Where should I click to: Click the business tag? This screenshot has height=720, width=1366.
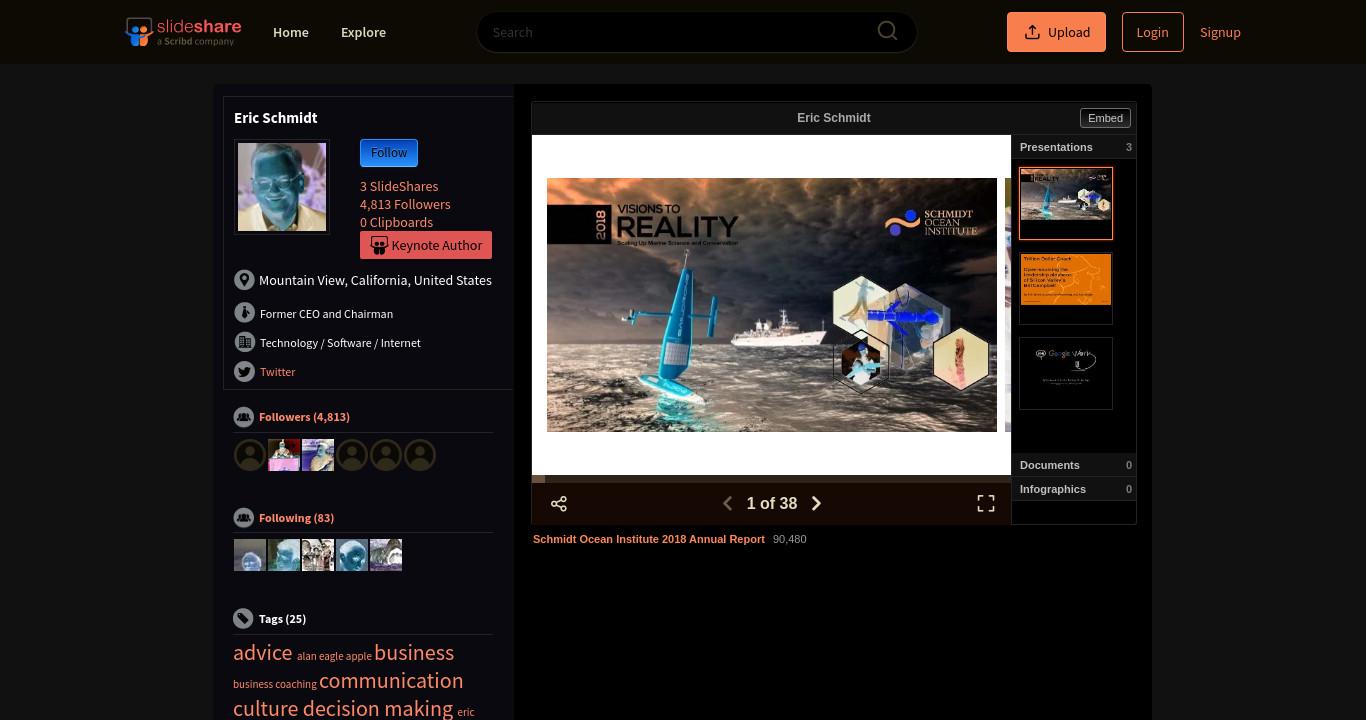(414, 652)
